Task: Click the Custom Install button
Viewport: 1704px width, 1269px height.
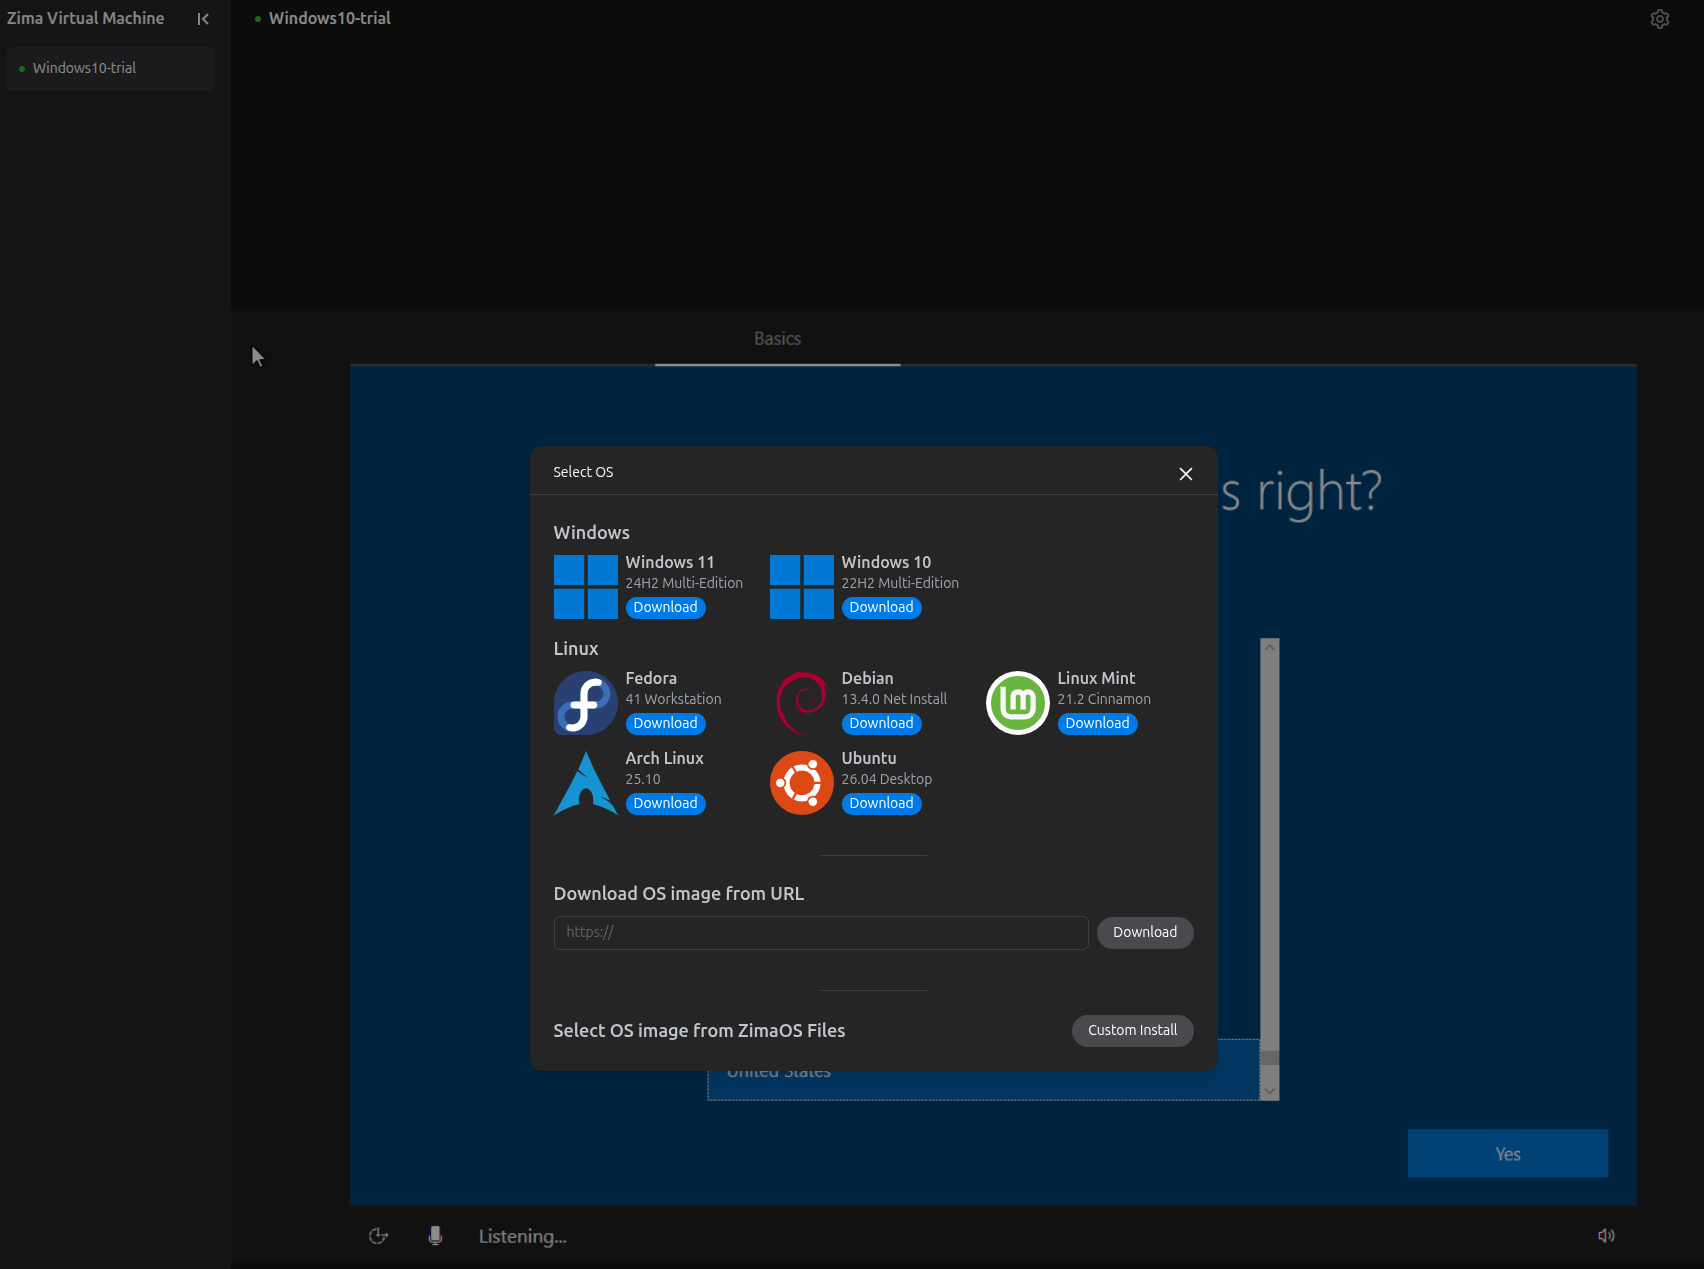Action: [x=1133, y=1031]
